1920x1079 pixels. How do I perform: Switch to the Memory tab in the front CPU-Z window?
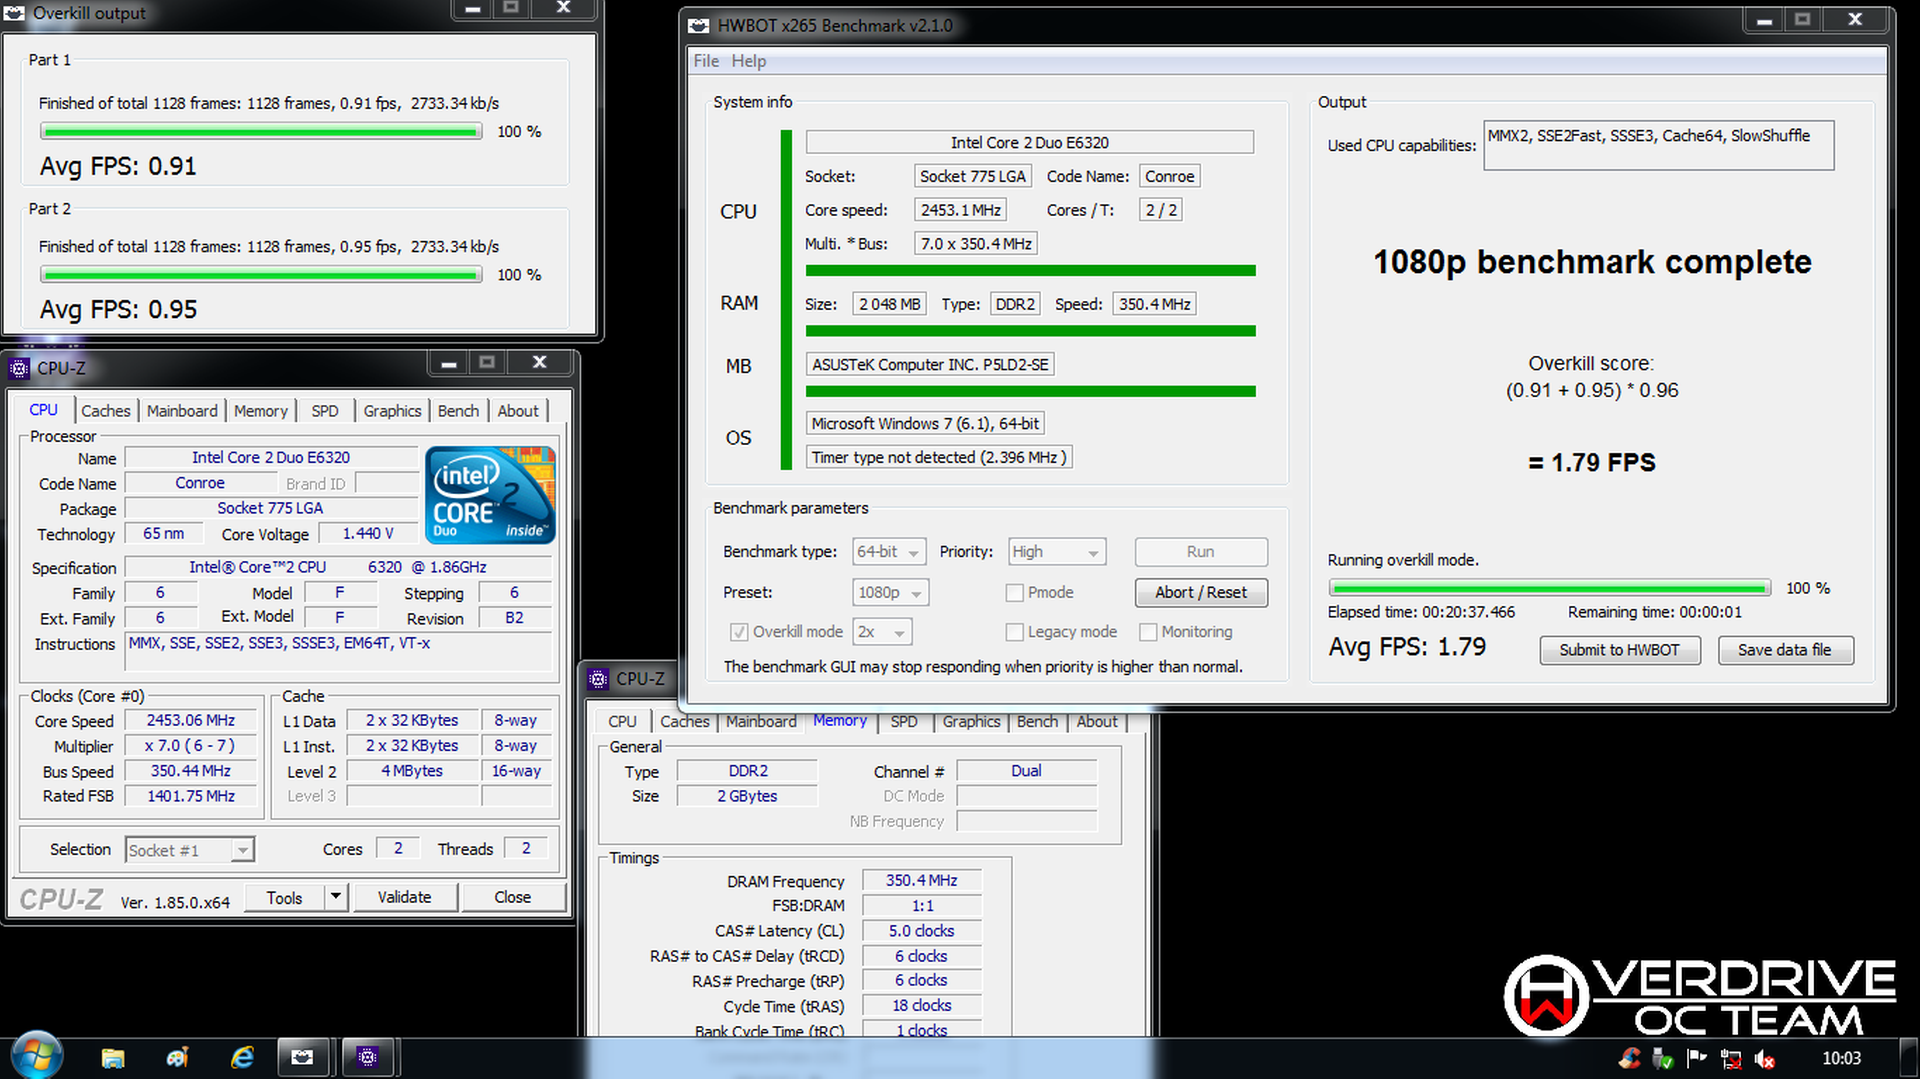pyautogui.click(x=260, y=411)
